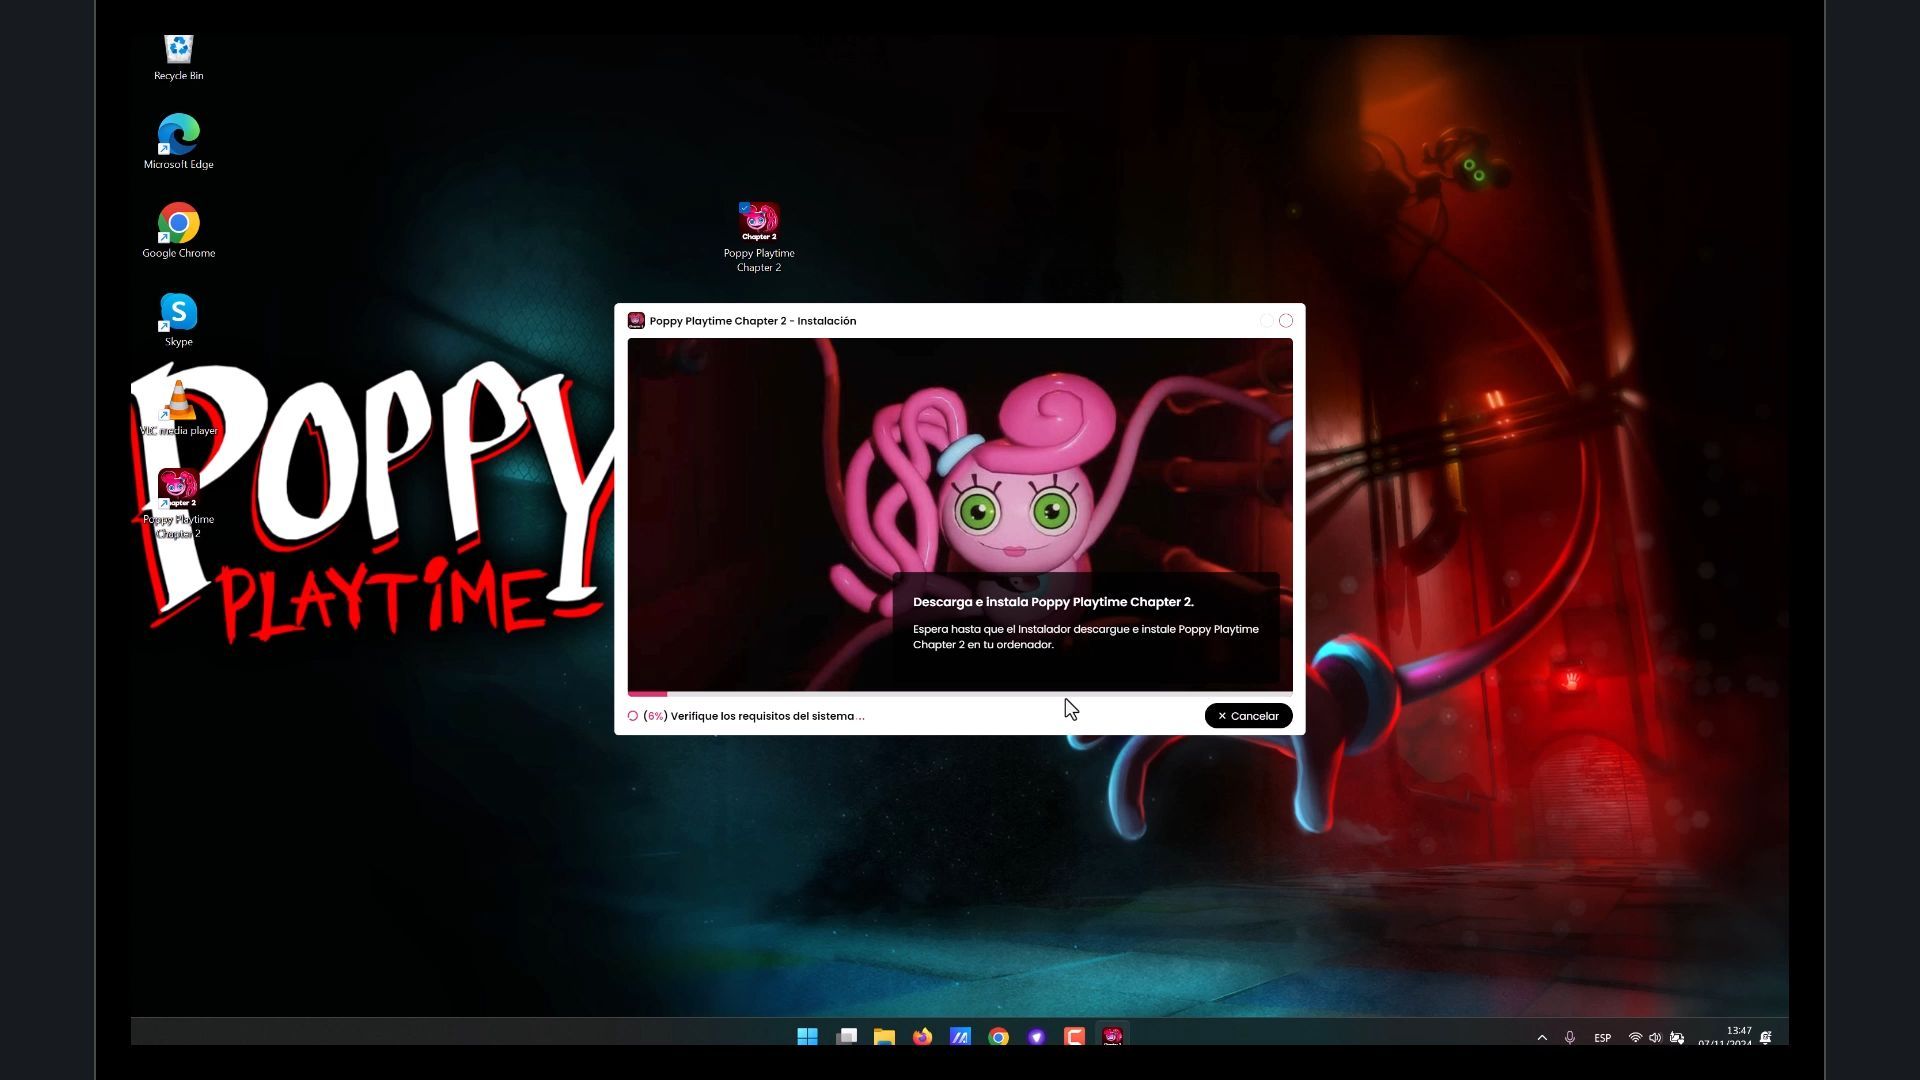
Task: Open the Windows Start menu
Action: click(x=807, y=1037)
